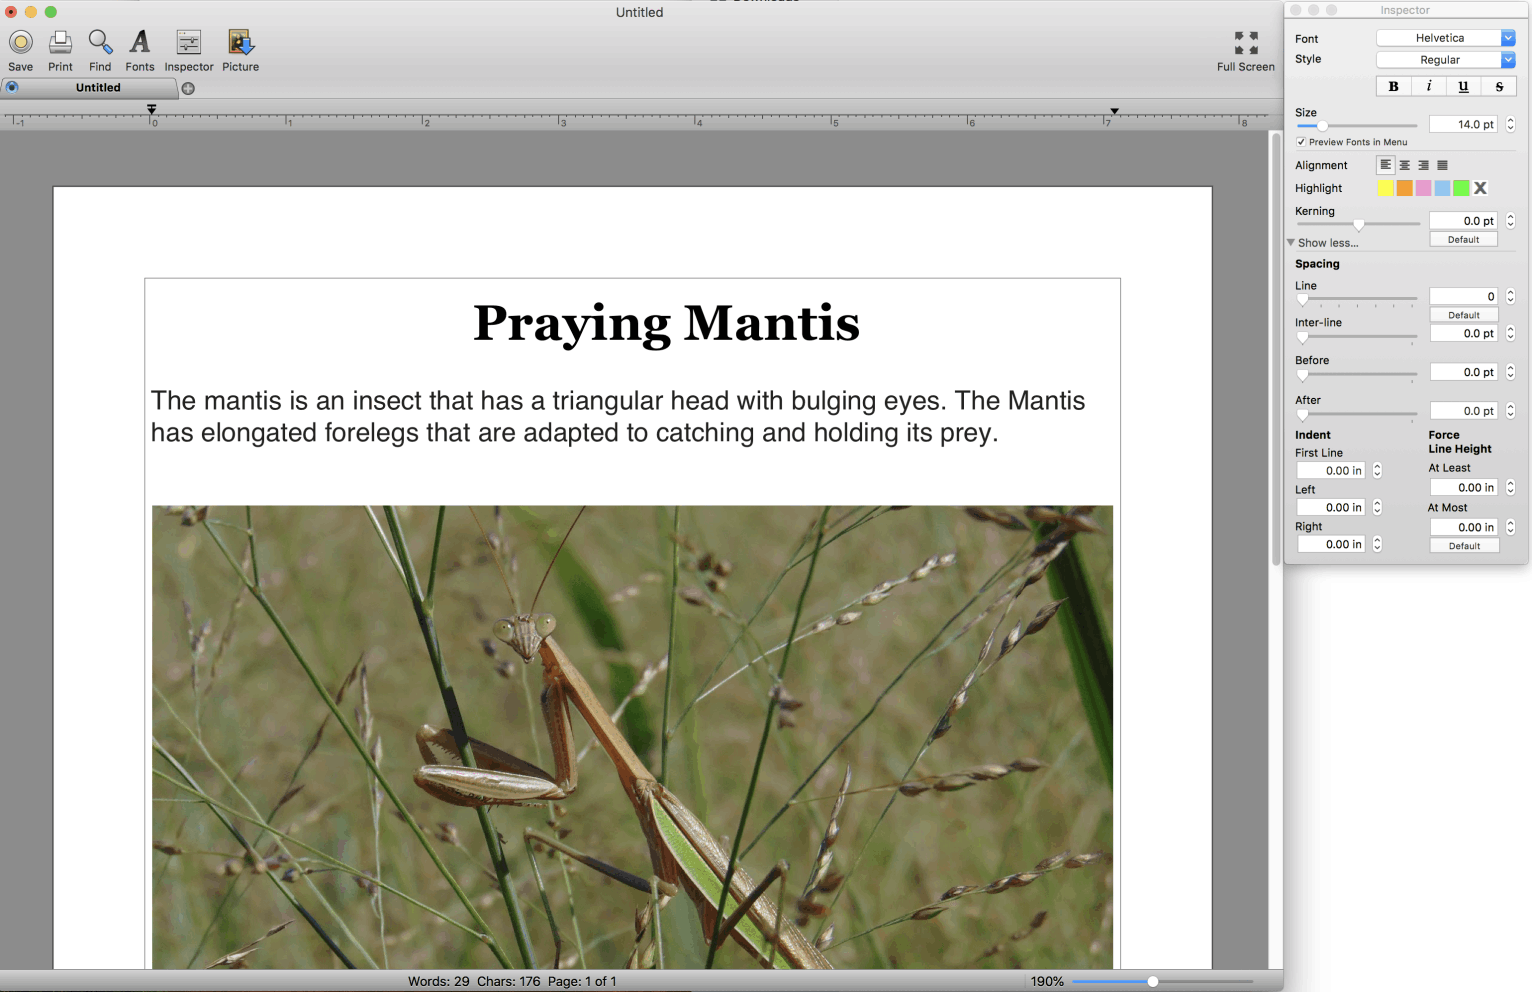Image resolution: width=1532 pixels, height=992 pixels.
Task: Click the Kerning slider
Action: (x=1357, y=224)
